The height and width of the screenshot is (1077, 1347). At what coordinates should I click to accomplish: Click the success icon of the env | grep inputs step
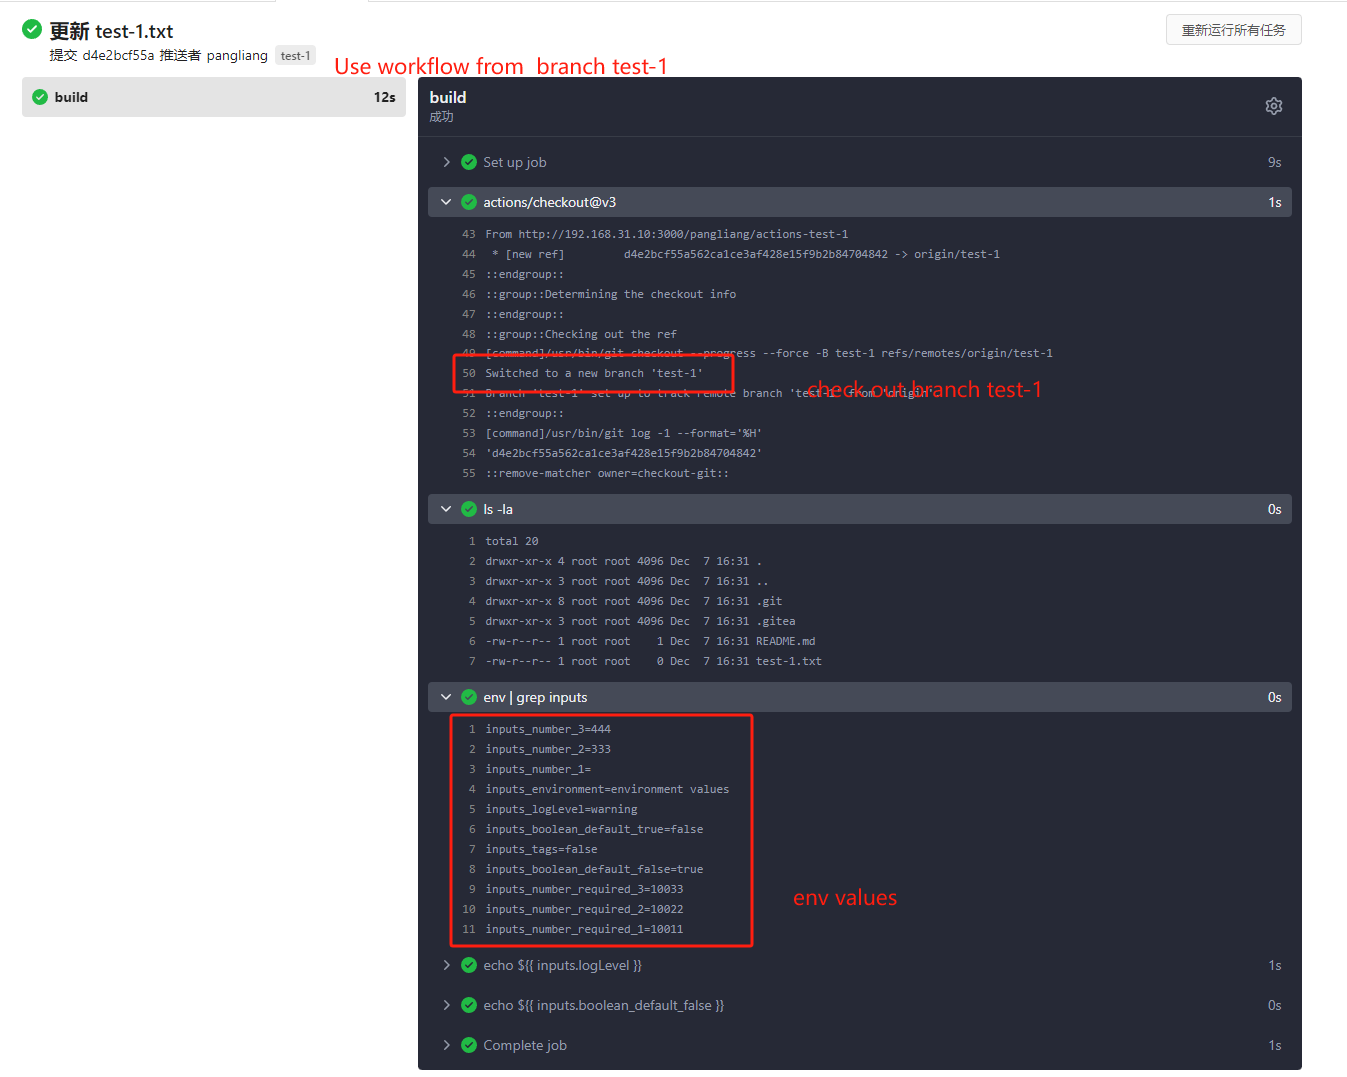click(469, 697)
